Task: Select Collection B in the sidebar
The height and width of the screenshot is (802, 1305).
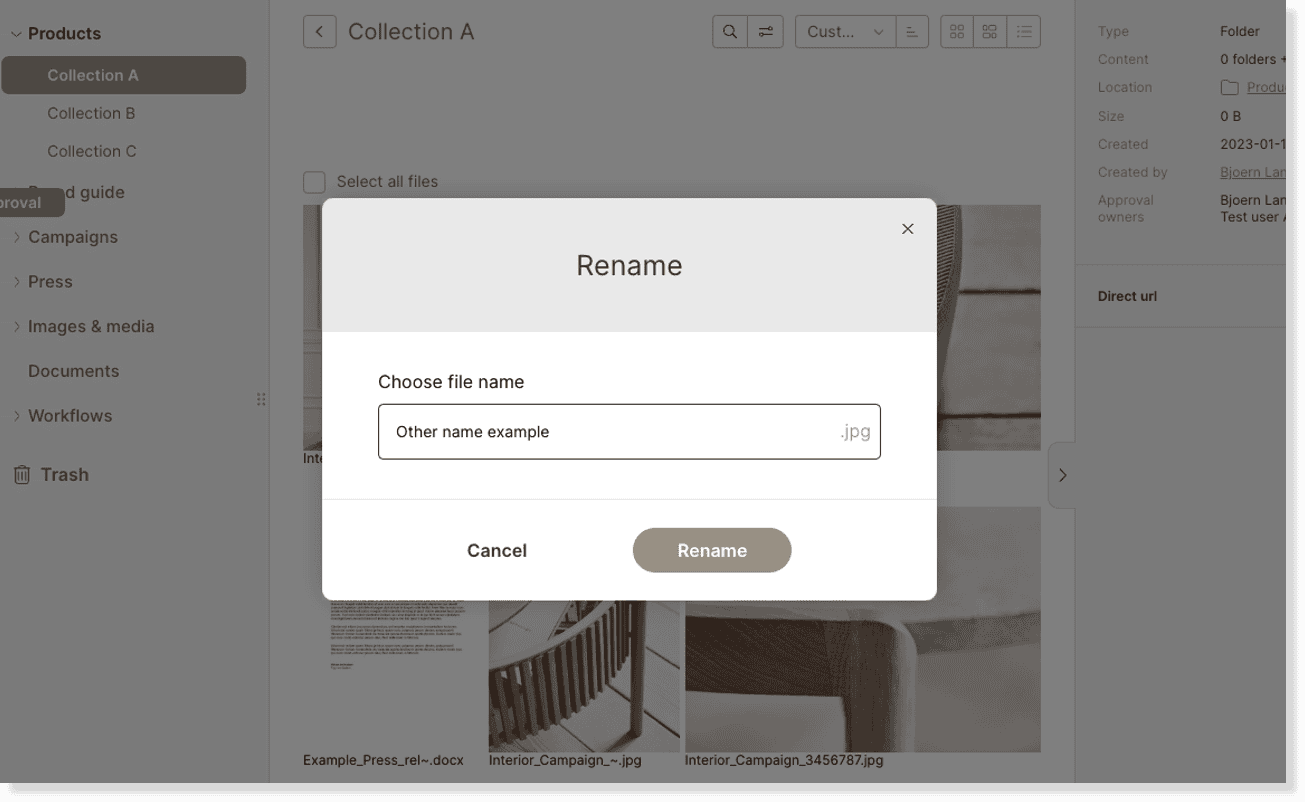Action: [92, 113]
